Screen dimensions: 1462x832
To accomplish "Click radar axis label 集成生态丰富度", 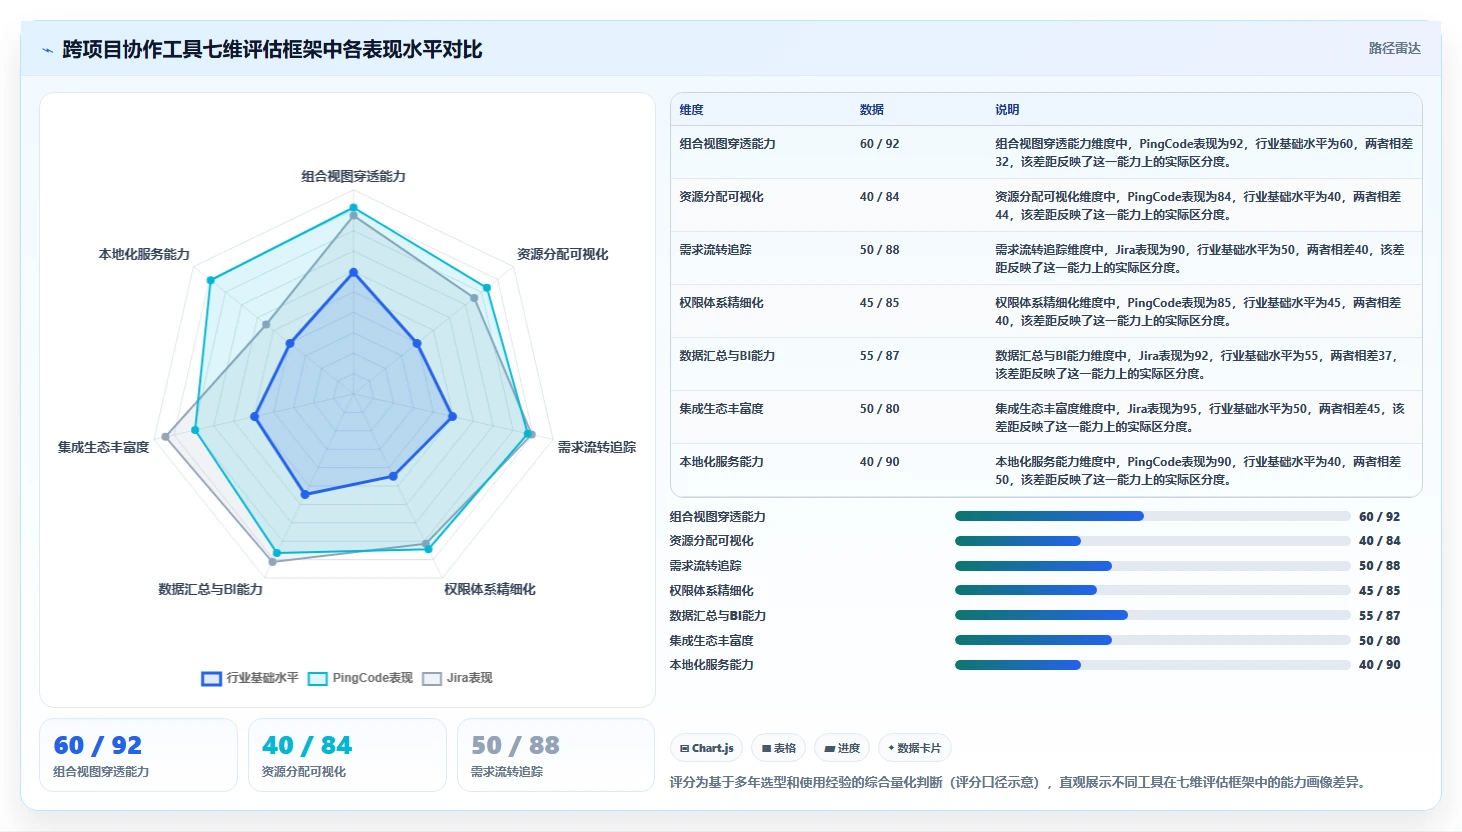I will (x=103, y=447).
